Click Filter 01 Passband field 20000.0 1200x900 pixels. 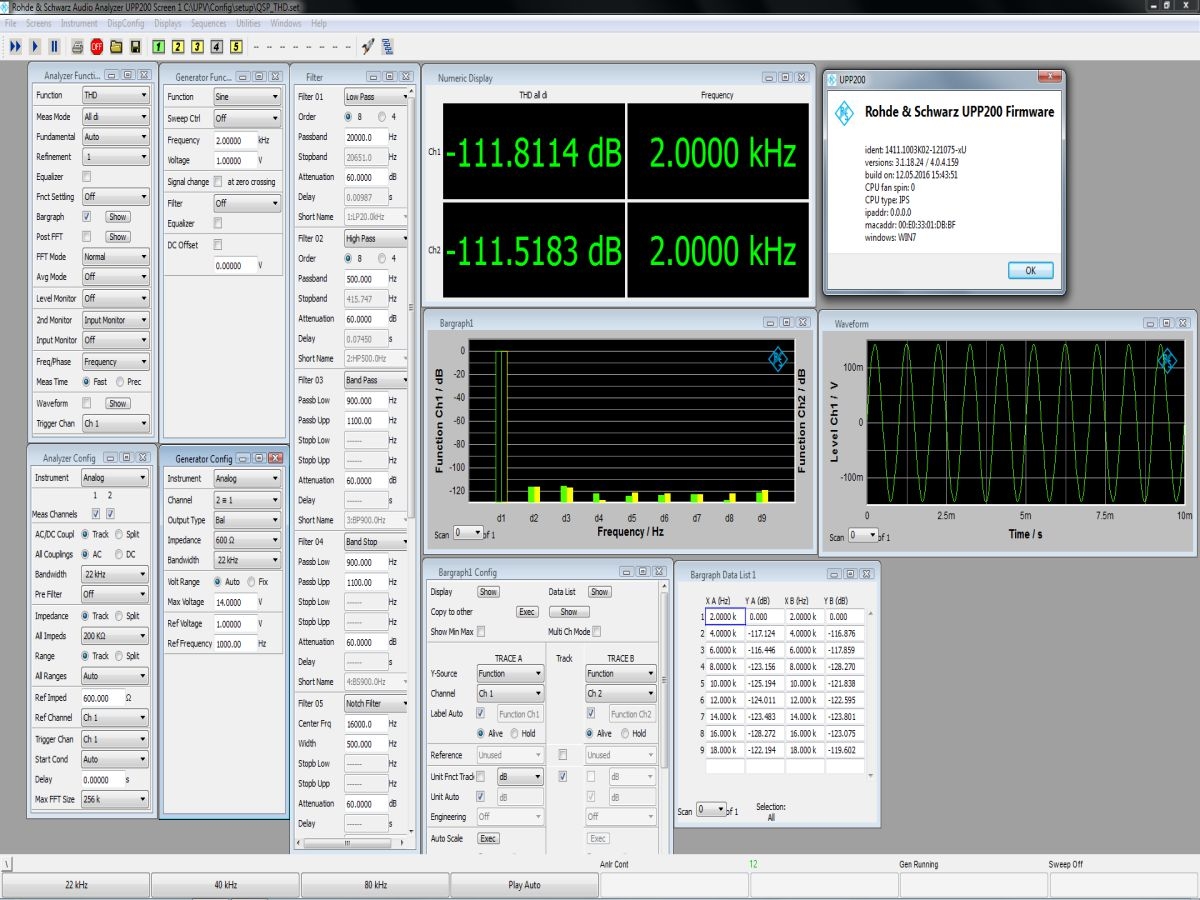click(x=364, y=137)
